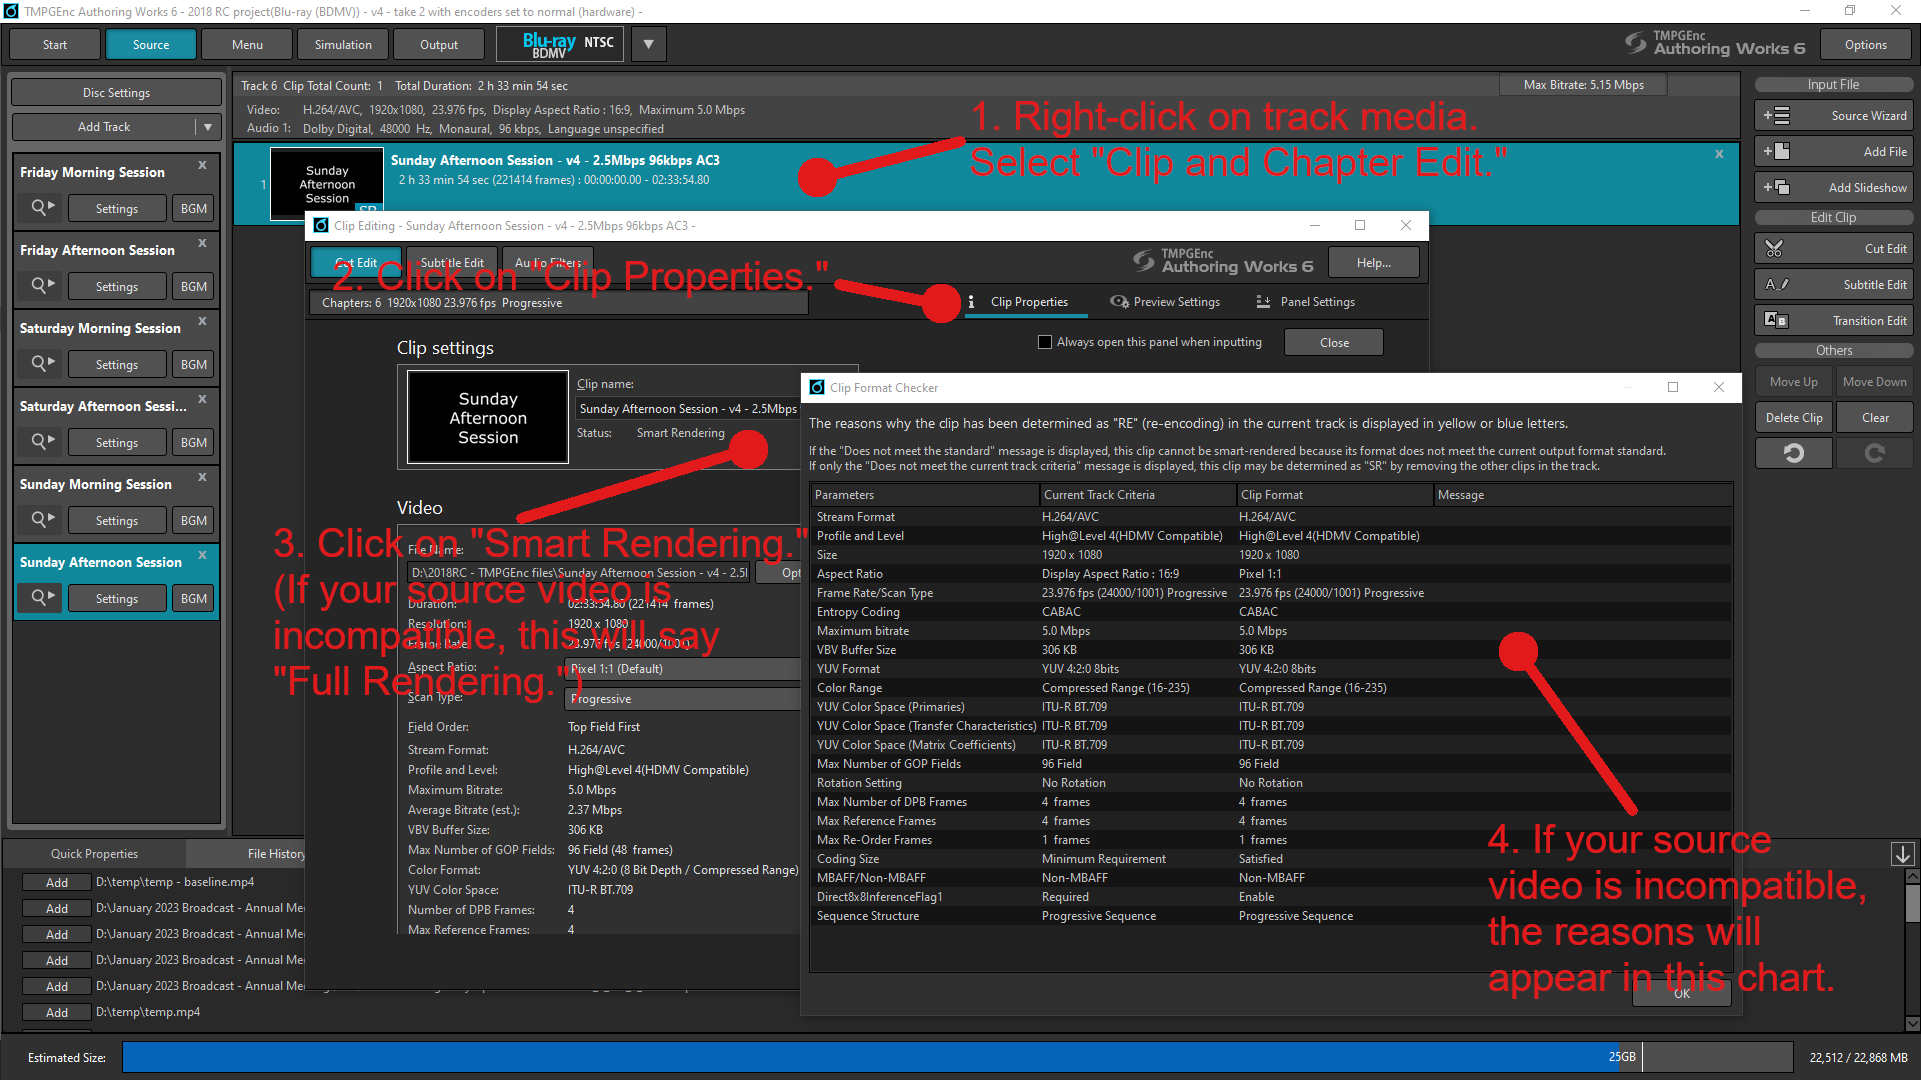Screen dimensions: 1921x1080
Task: Open Pixel 1:1 Aspect Ratio dropdown
Action: 682,669
